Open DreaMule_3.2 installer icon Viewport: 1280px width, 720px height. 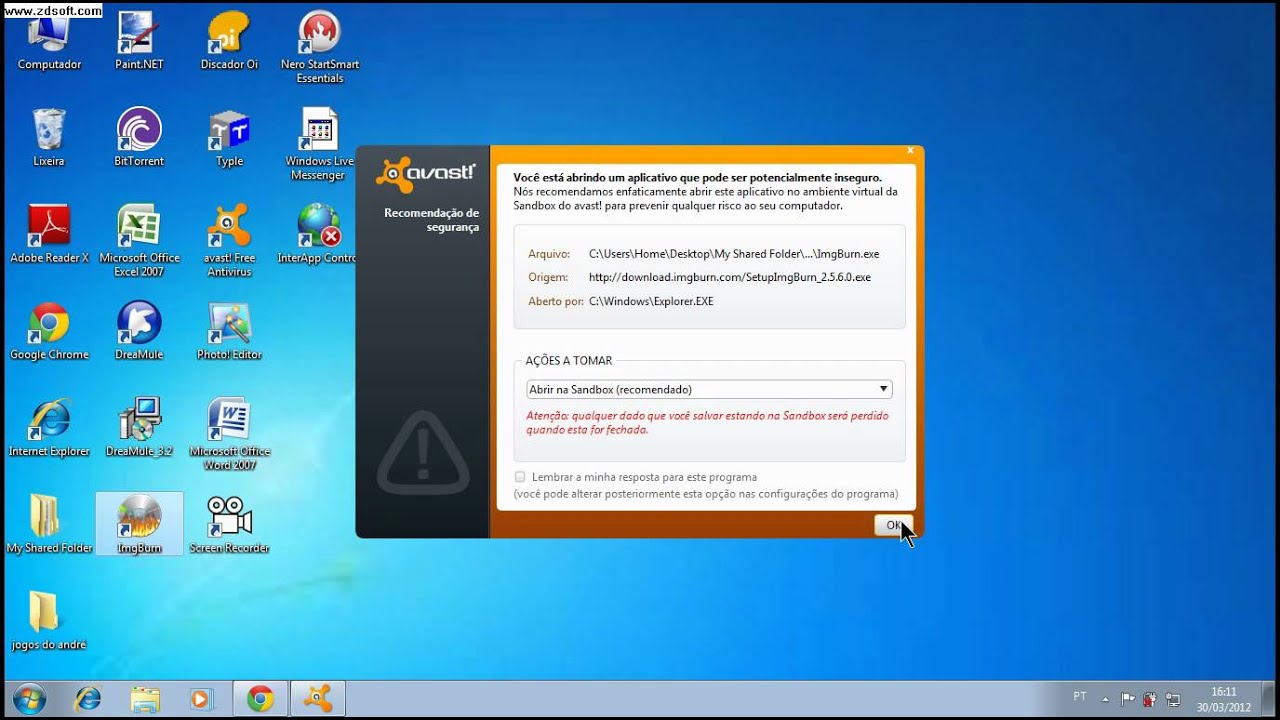coord(139,428)
